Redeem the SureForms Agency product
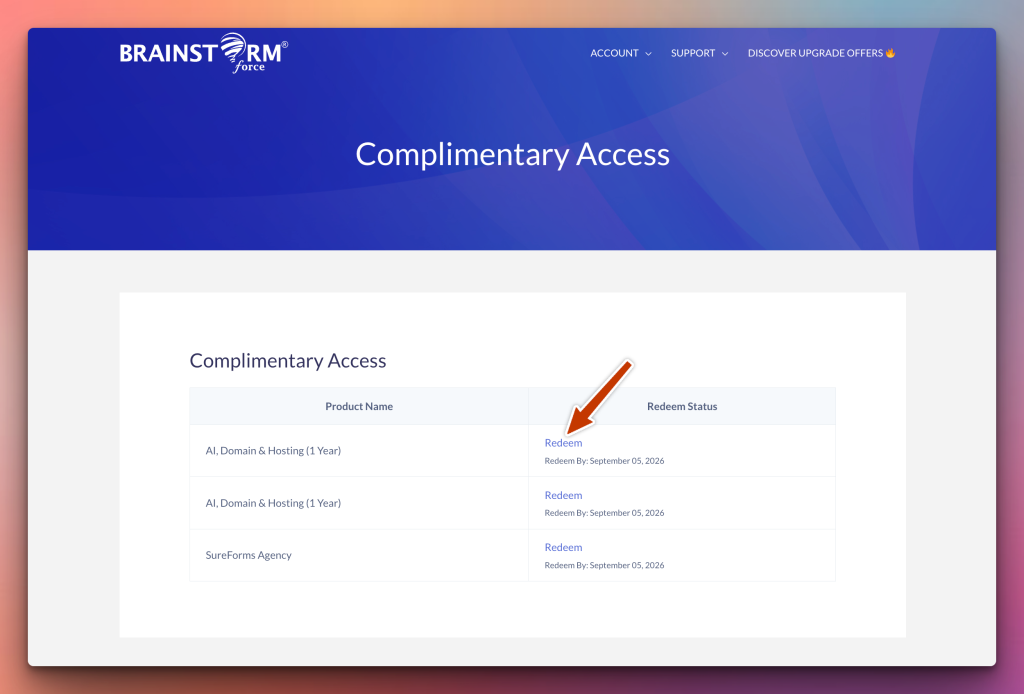The image size is (1024, 694). 563,547
